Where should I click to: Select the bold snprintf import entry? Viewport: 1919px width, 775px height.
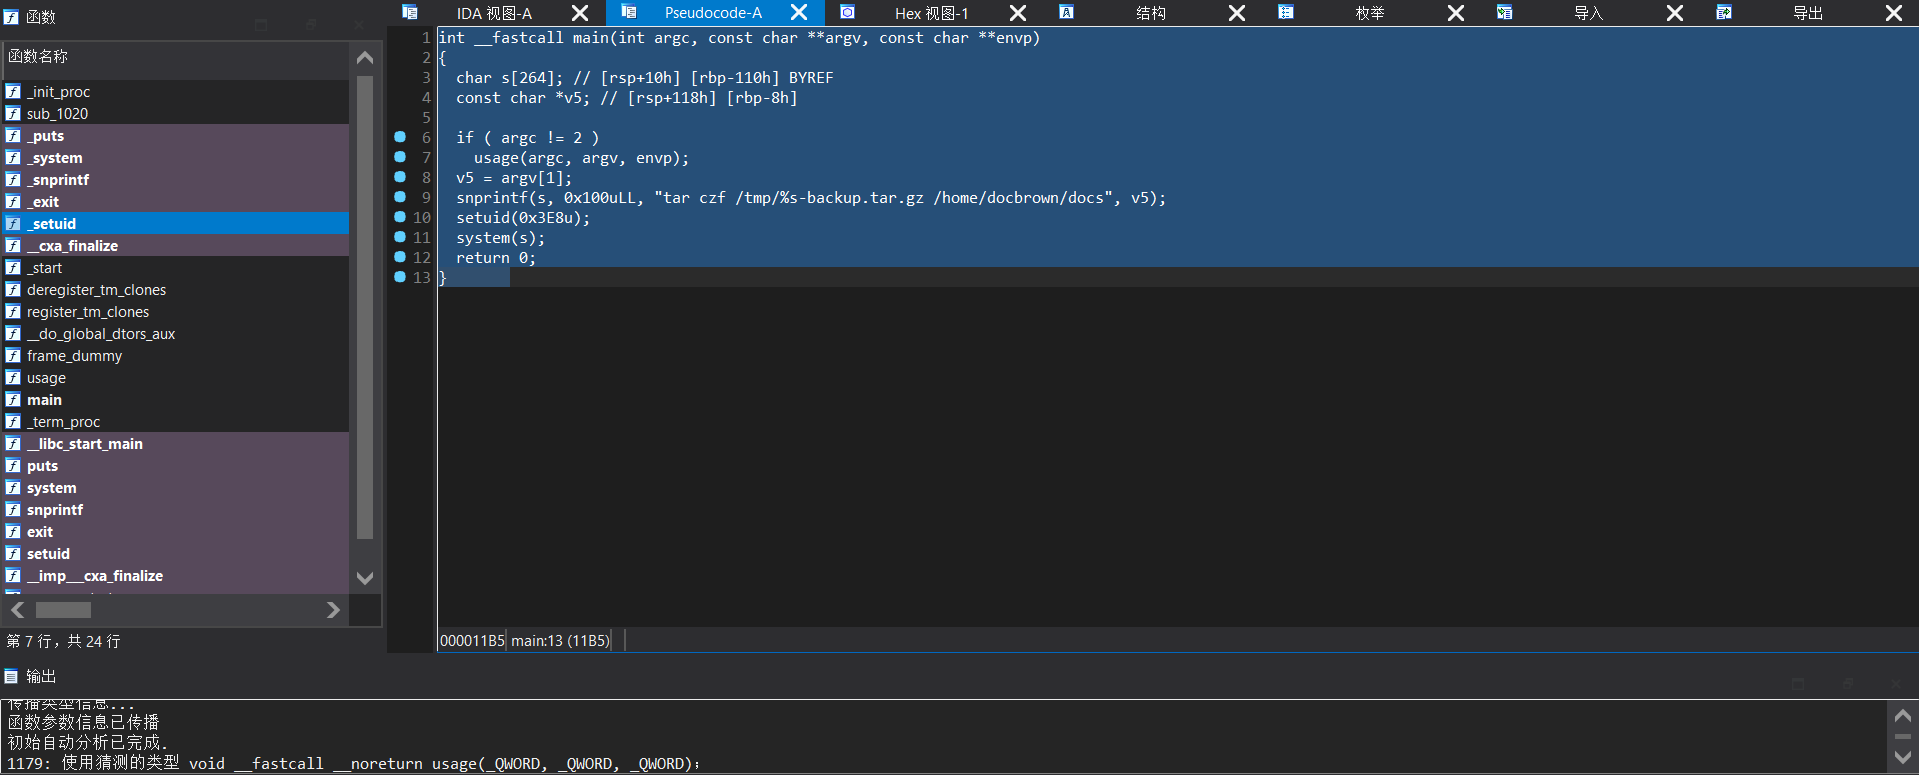[175, 509]
